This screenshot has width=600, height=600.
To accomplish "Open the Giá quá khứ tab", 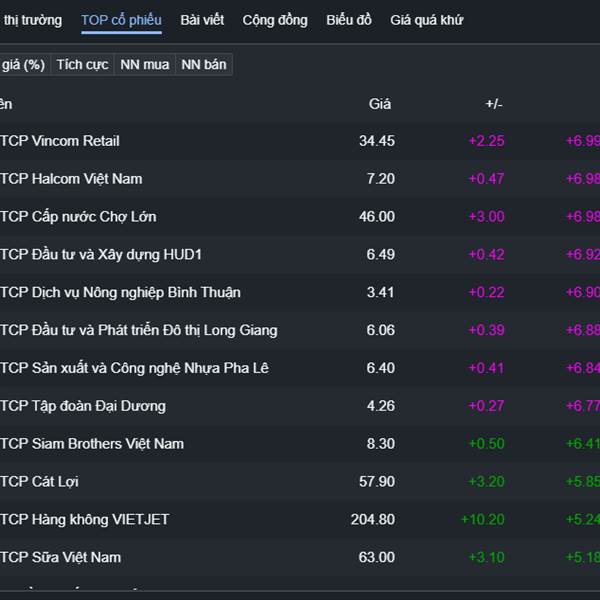I will point(426,20).
